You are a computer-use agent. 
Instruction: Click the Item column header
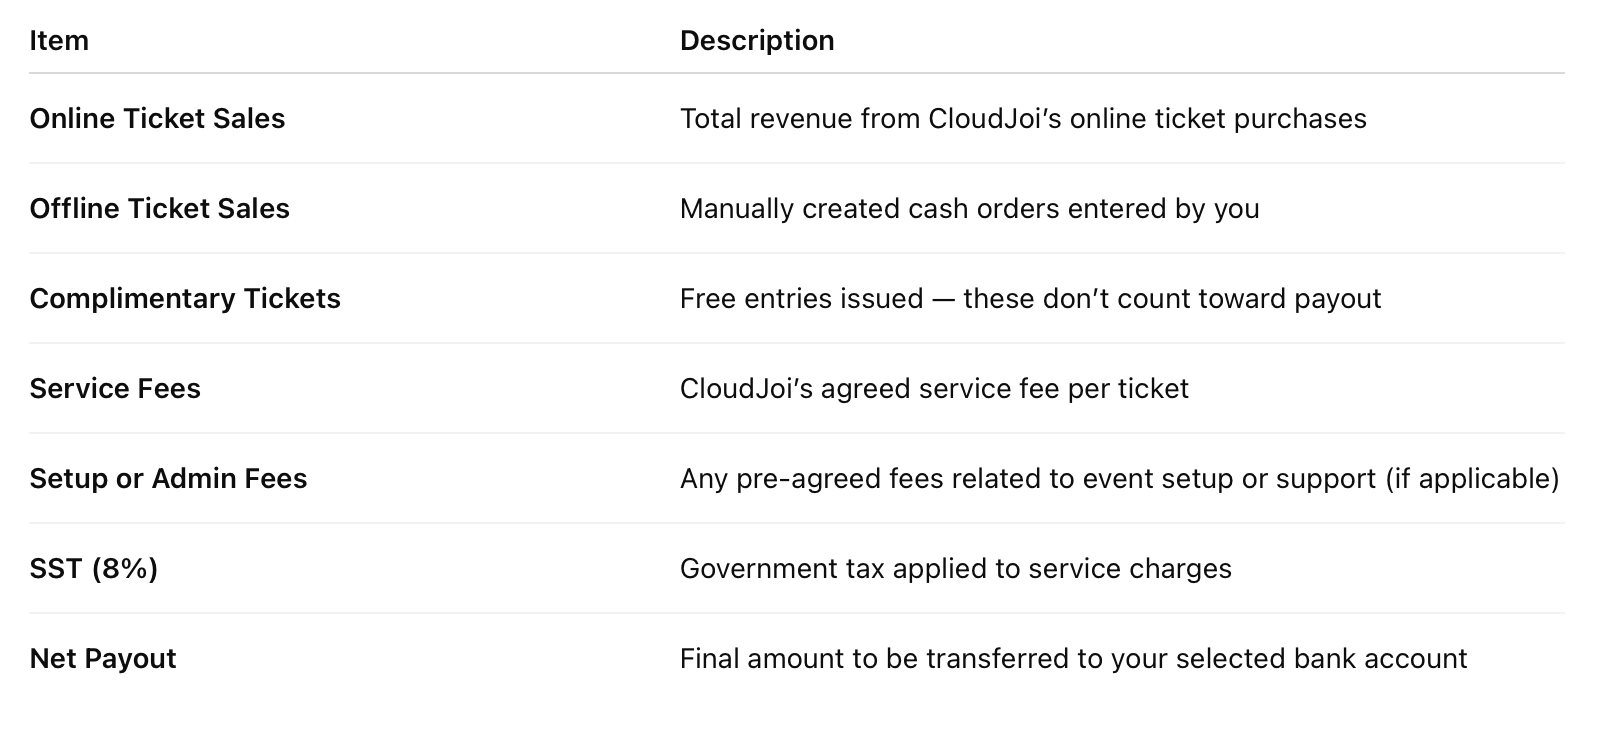click(x=59, y=41)
